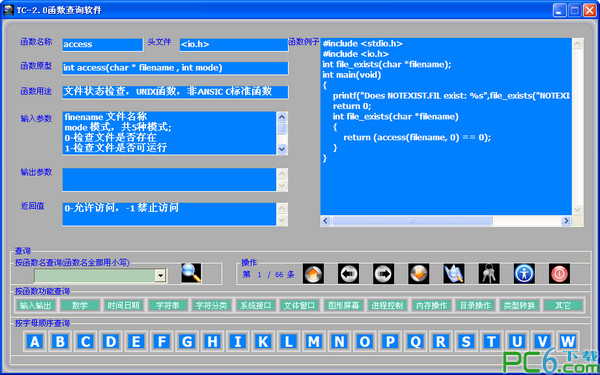Filter by 数学 function category
This screenshot has width=600, height=375.
pyautogui.click(x=80, y=305)
